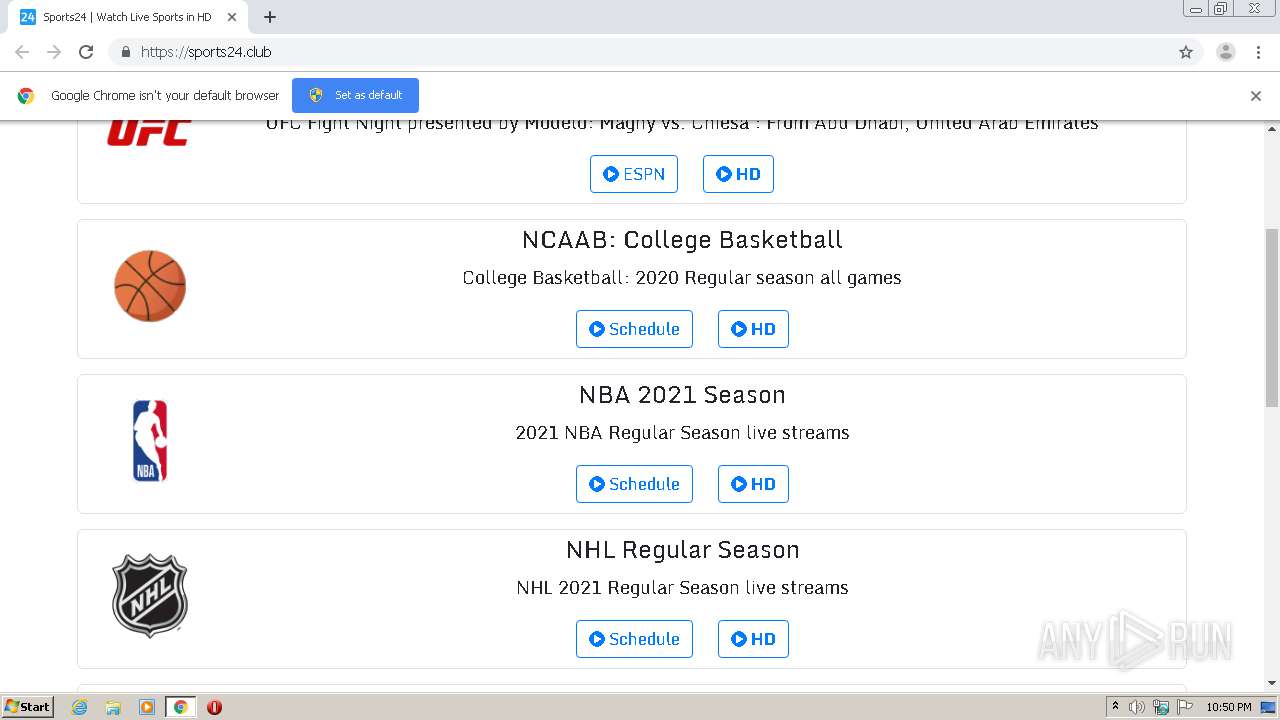This screenshot has width=1280, height=720.
Task: Click the site security padlock icon
Action: tap(125, 52)
